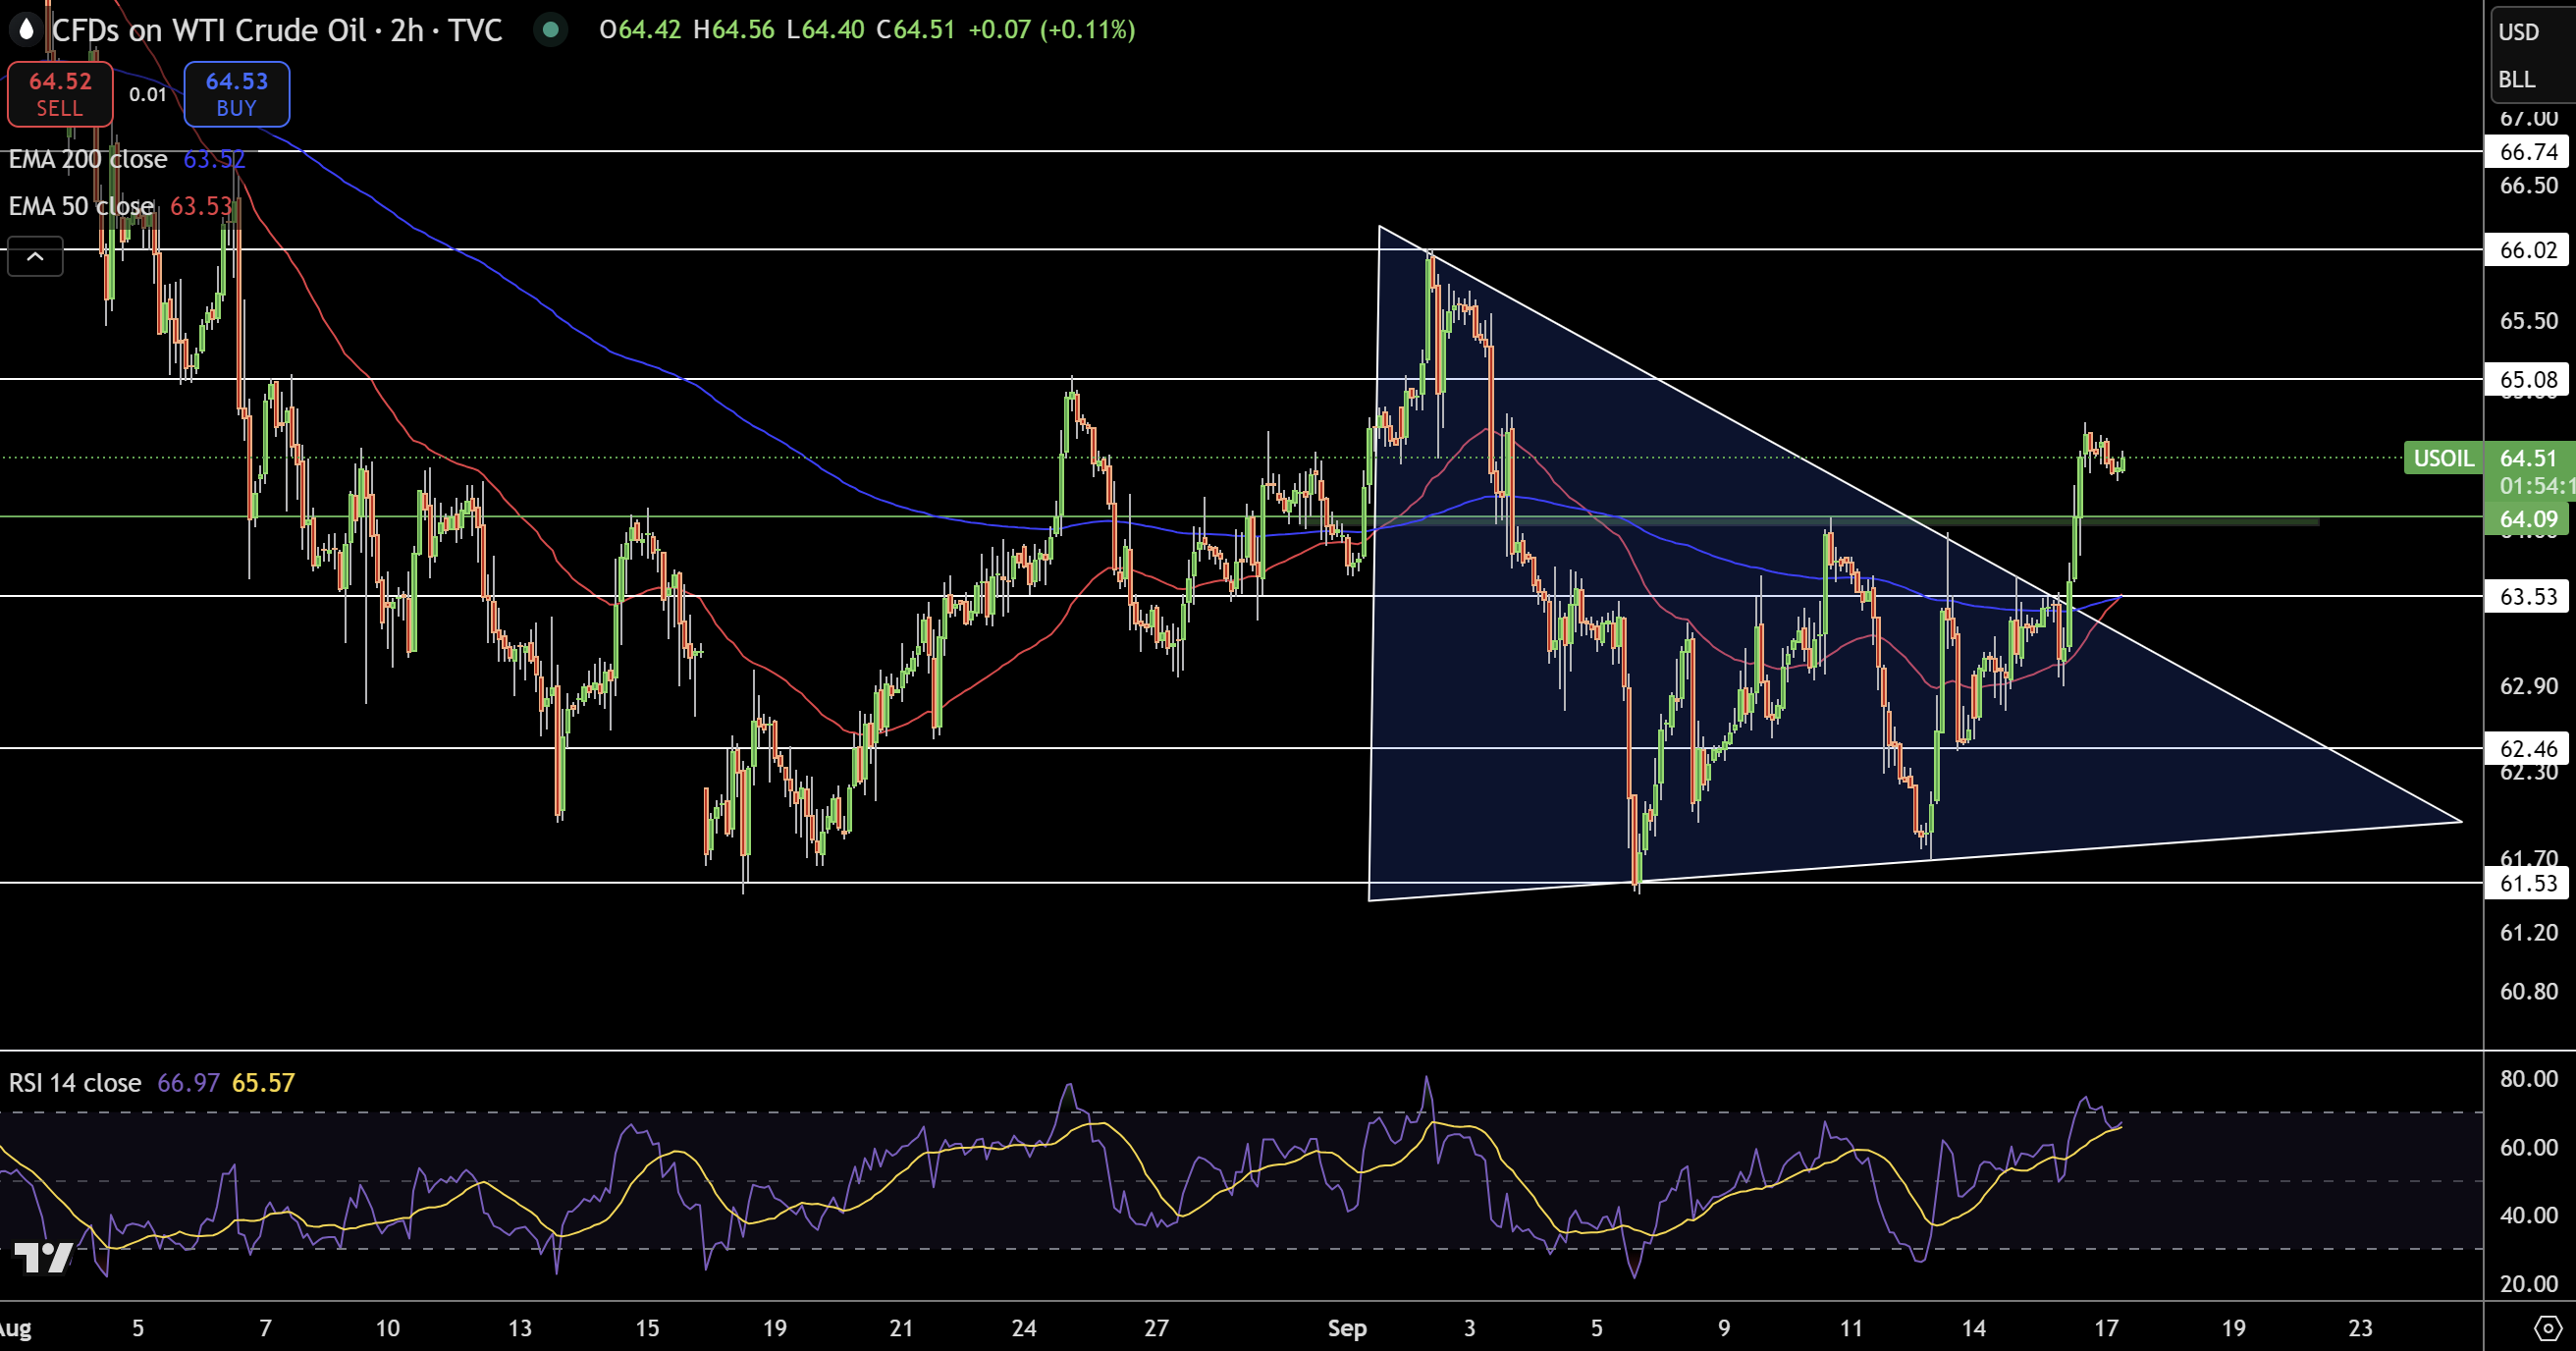Click the USOIL price label on the axis
This screenshot has height=1351, width=2576.
point(2443,459)
